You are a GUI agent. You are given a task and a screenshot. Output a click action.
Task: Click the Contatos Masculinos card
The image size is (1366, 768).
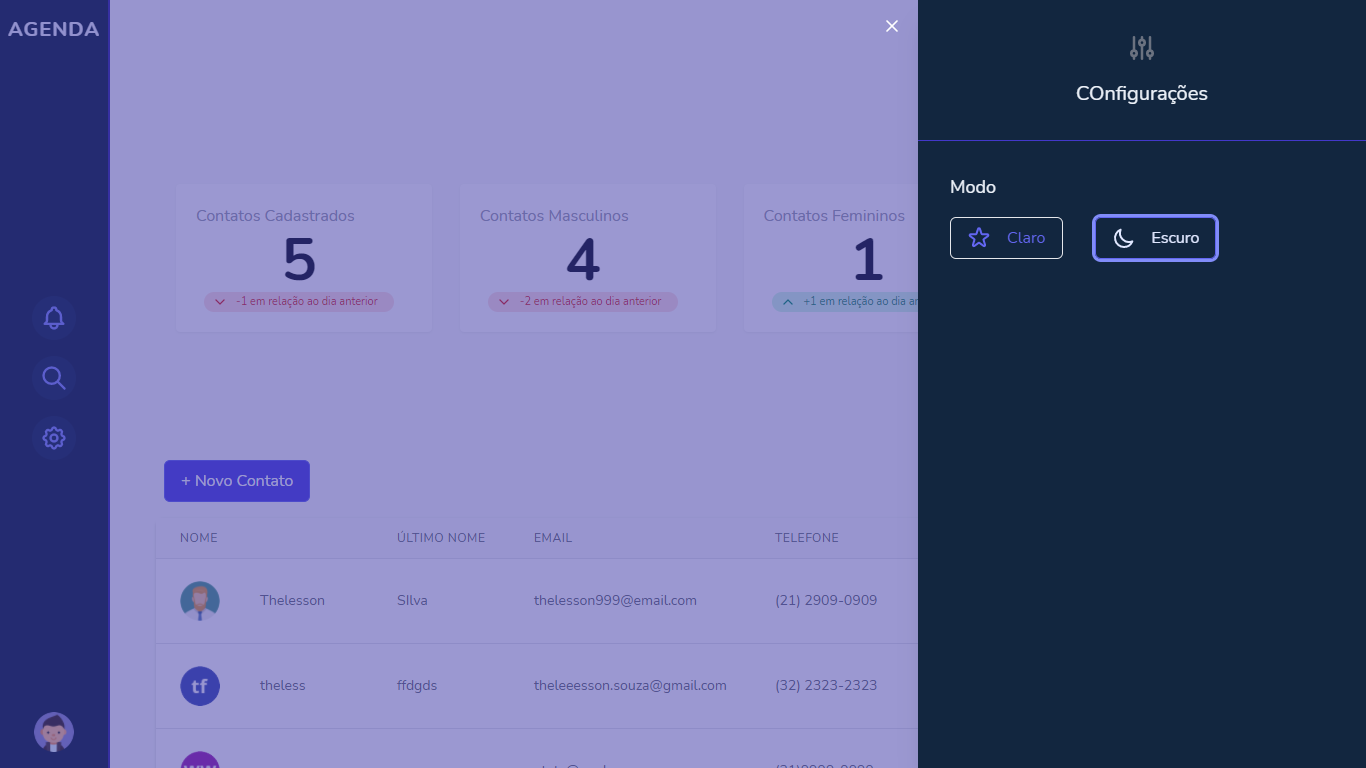pos(588,258)
